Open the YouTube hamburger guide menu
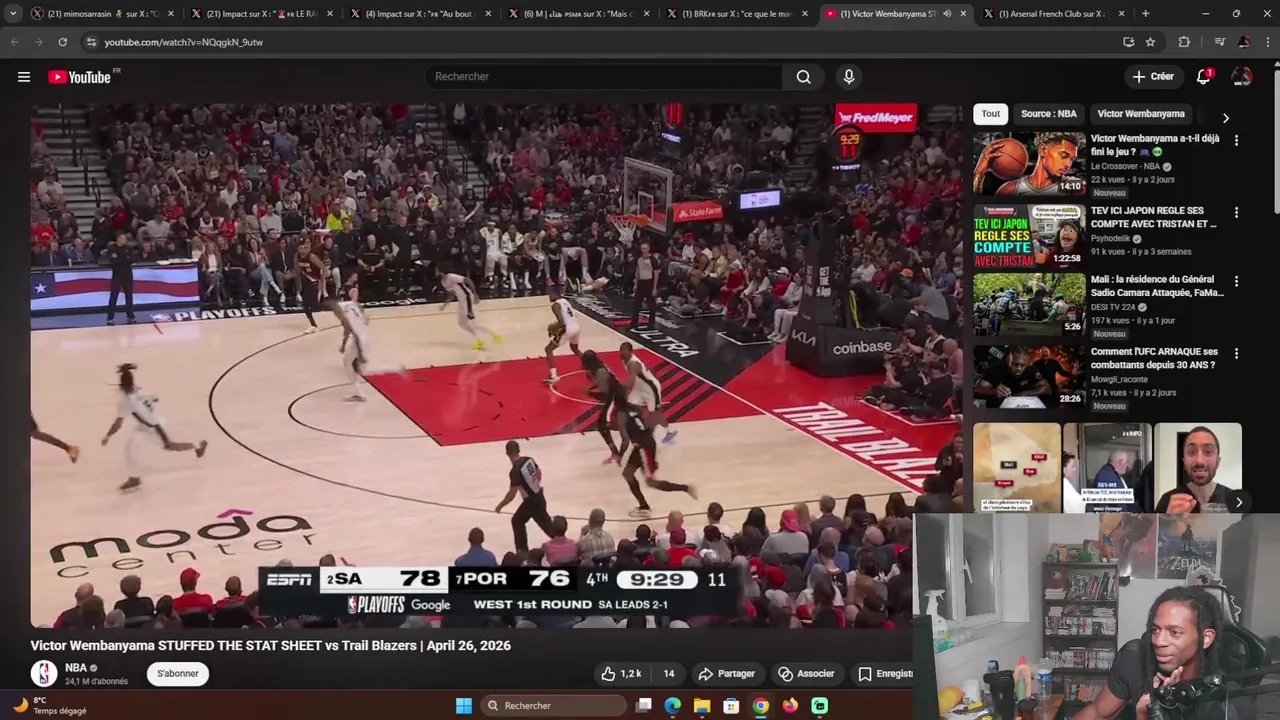The width and height of the screenshot is (1280, 720). (x=24, y=77)
